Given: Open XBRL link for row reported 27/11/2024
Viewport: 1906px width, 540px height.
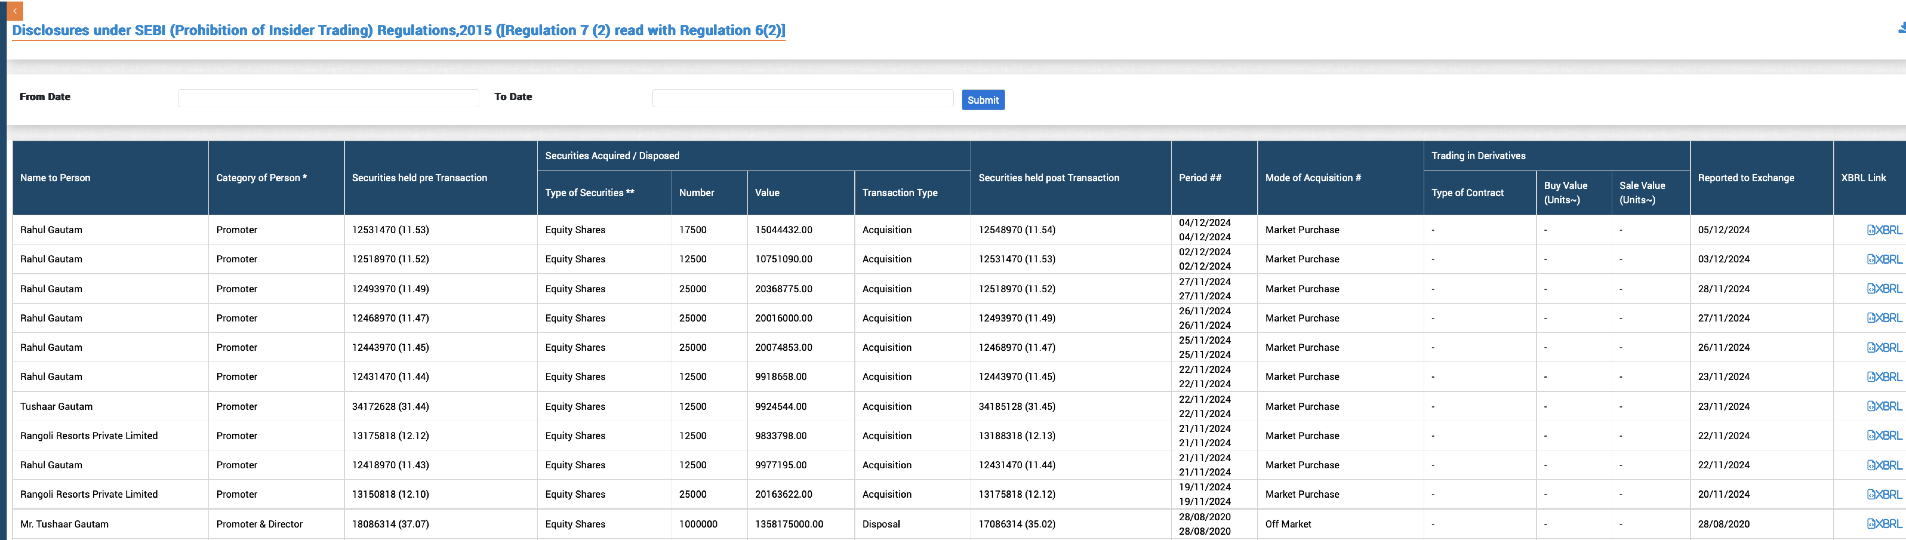Looking at the screenshot, I should tap(1884, 318).
